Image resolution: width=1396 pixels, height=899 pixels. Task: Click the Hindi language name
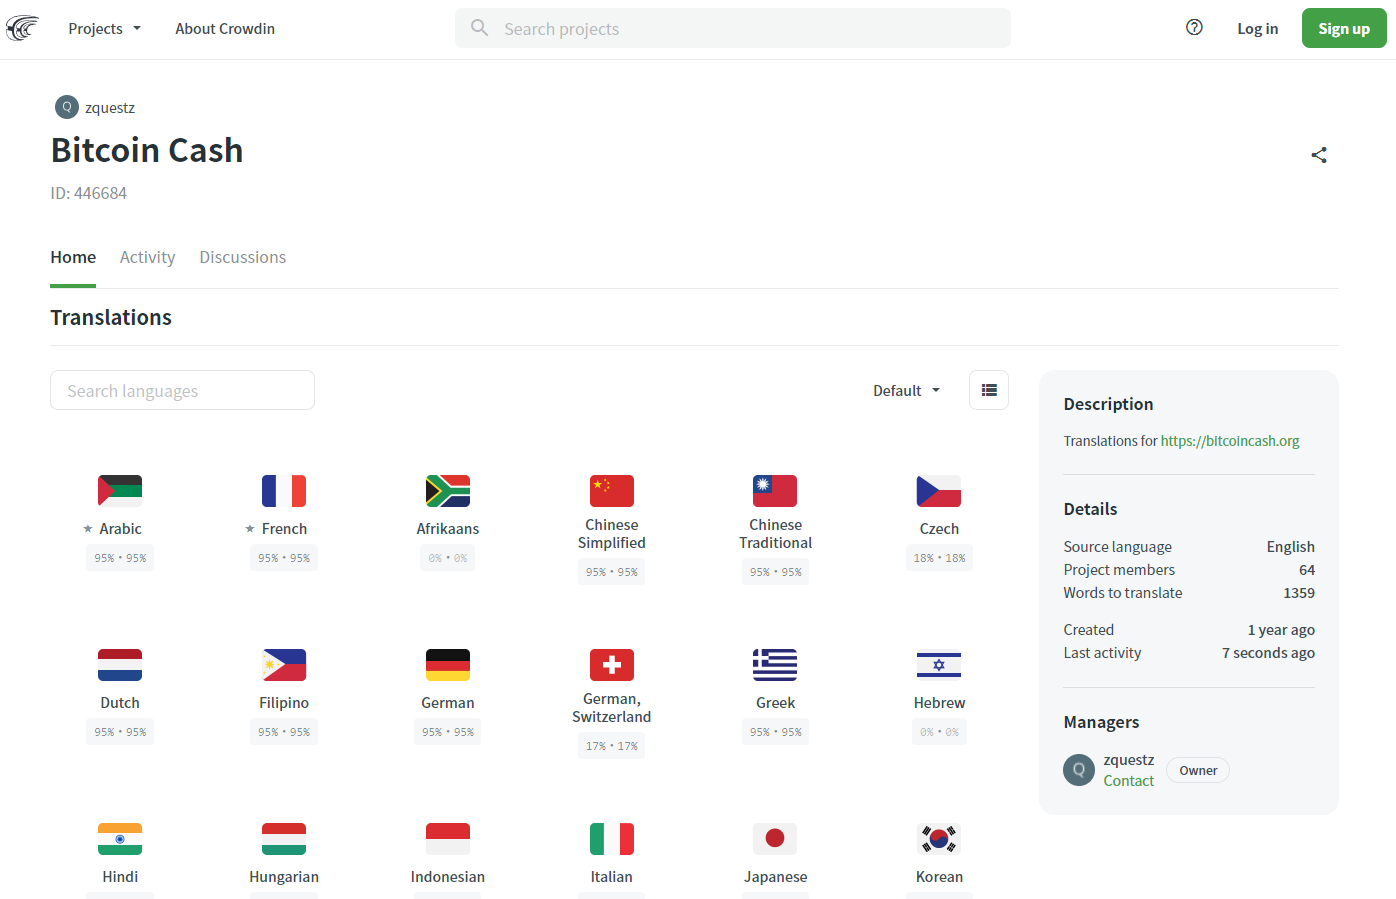[x=120, y=877]
